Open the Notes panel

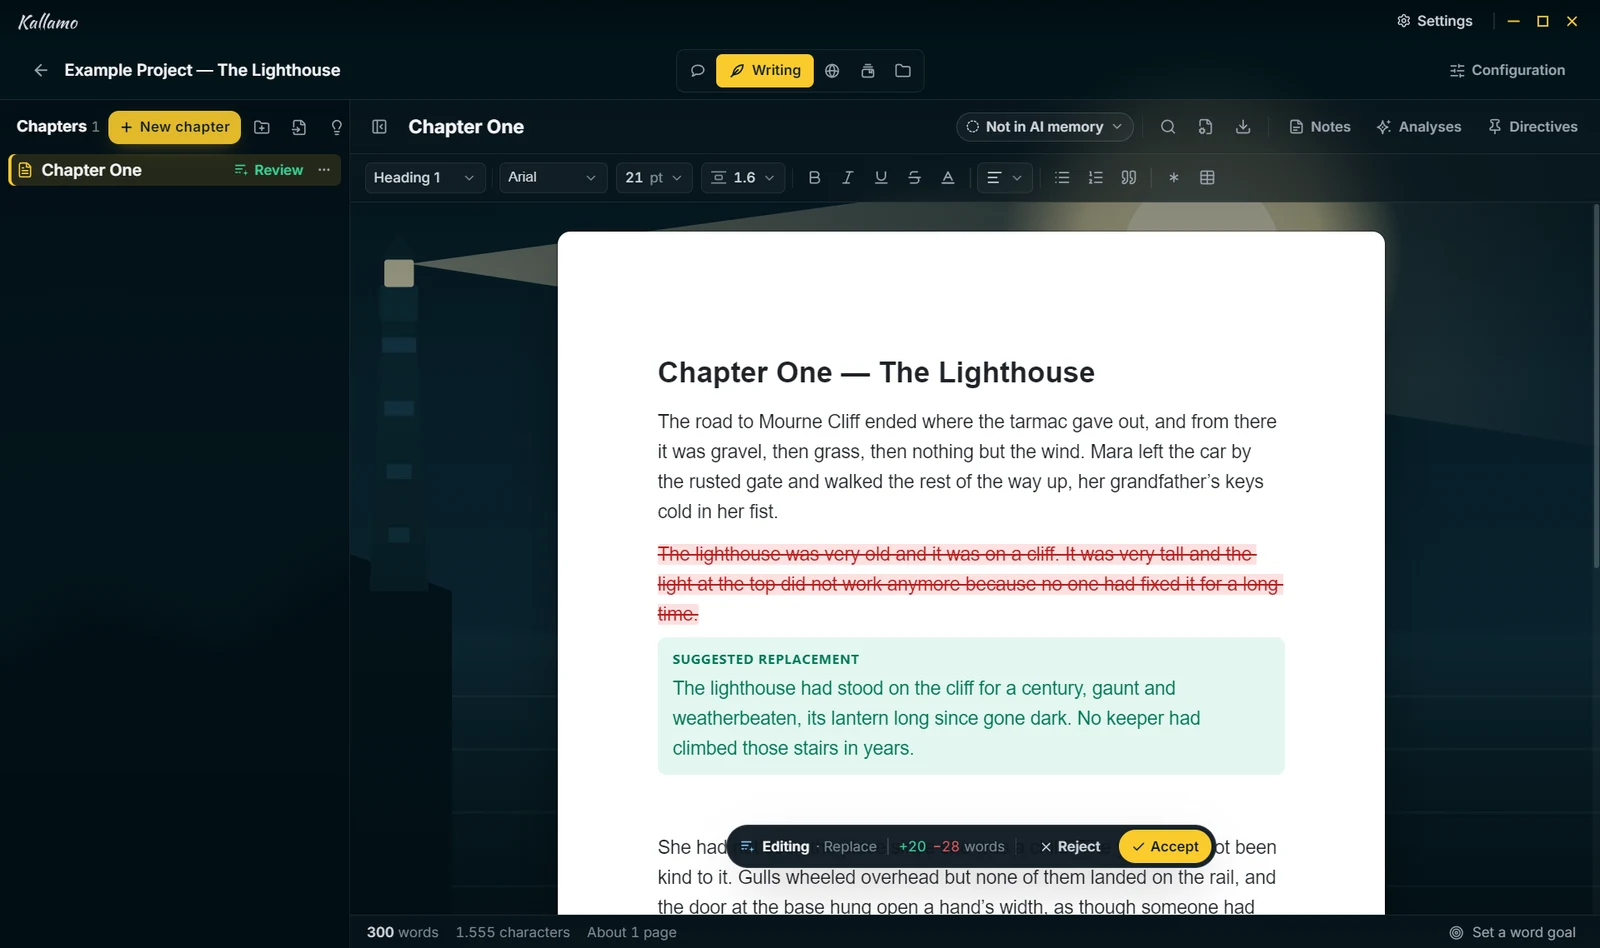pyautogui.click(x=1320, y=127)
